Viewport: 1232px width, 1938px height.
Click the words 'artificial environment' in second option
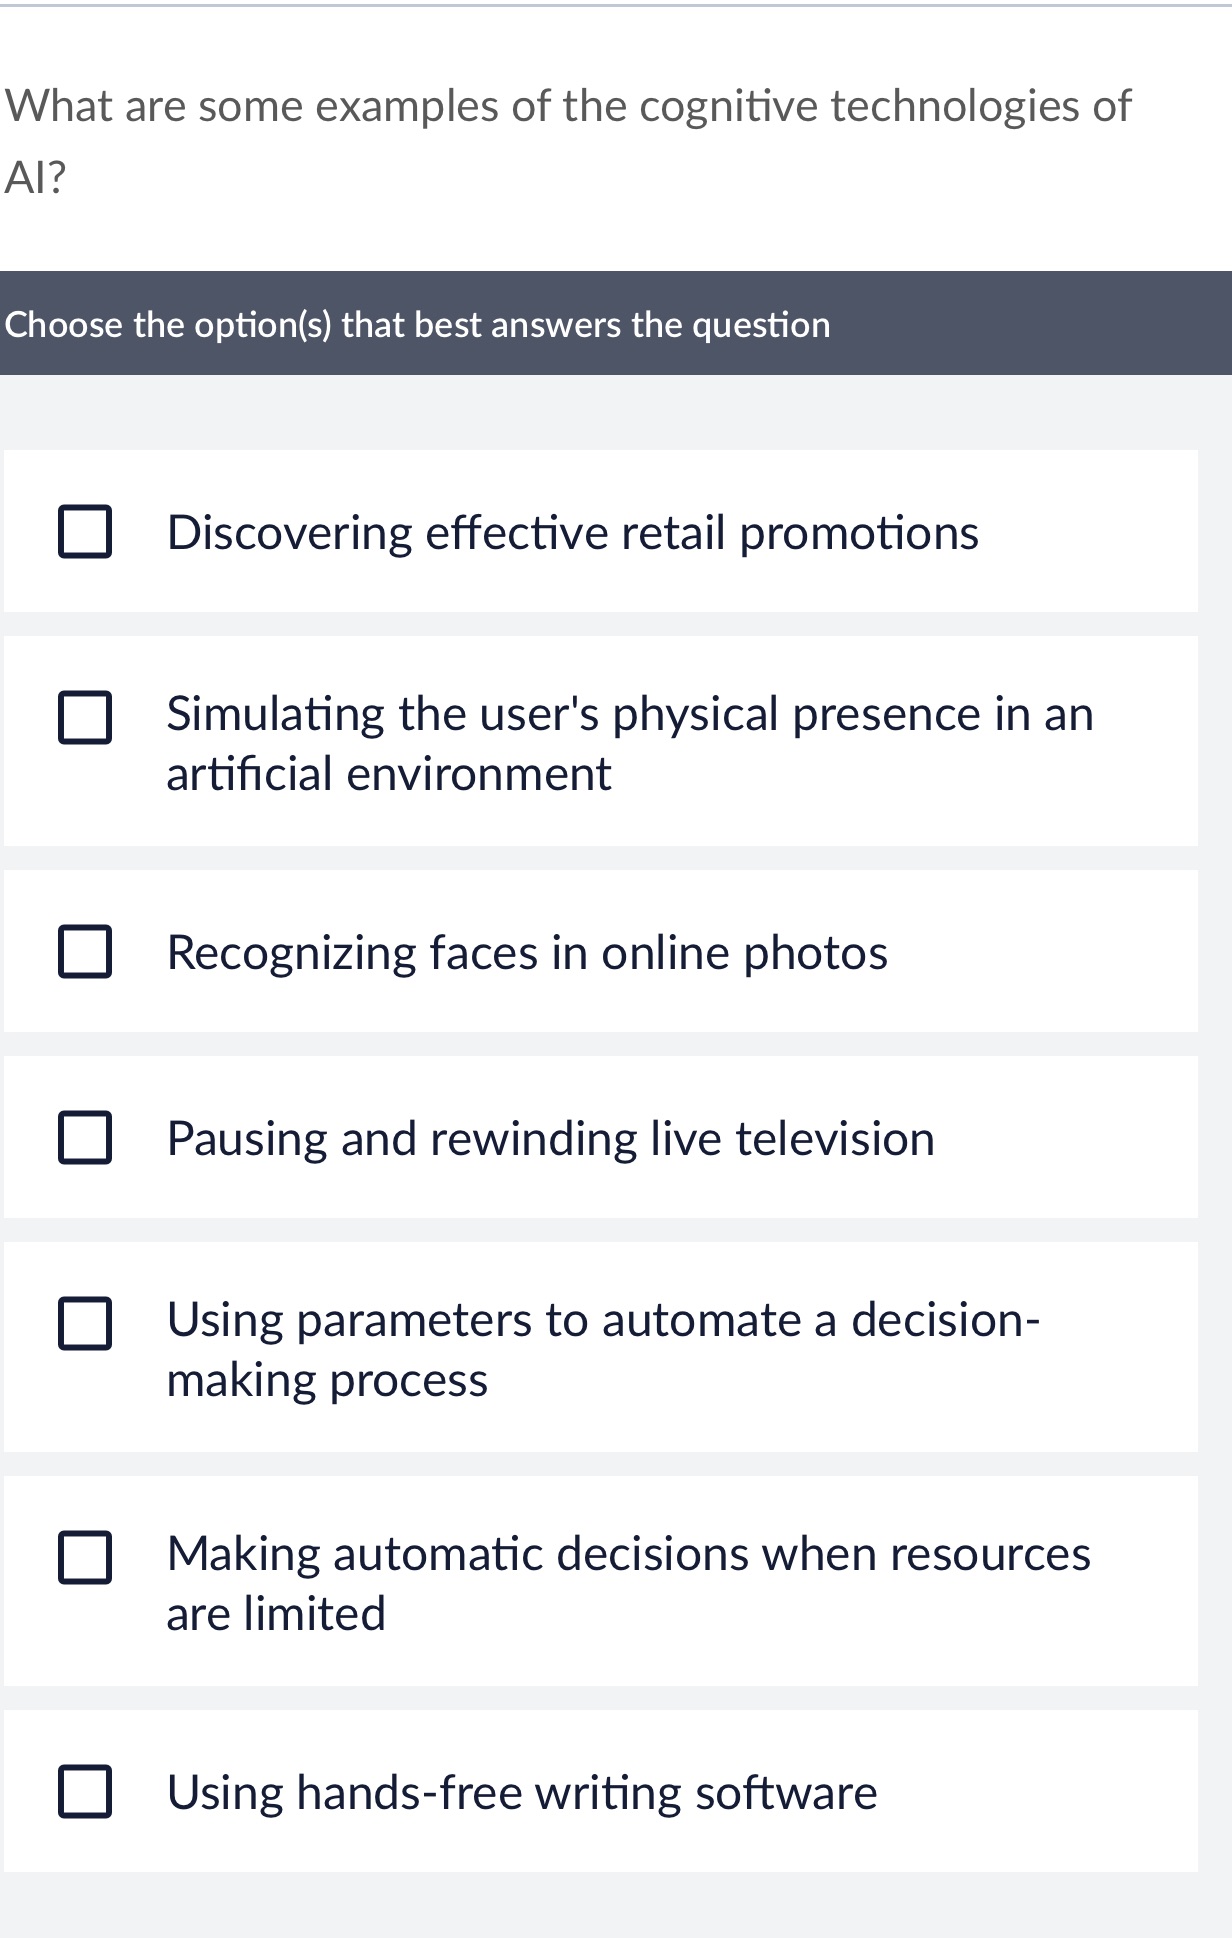point(388,774)
